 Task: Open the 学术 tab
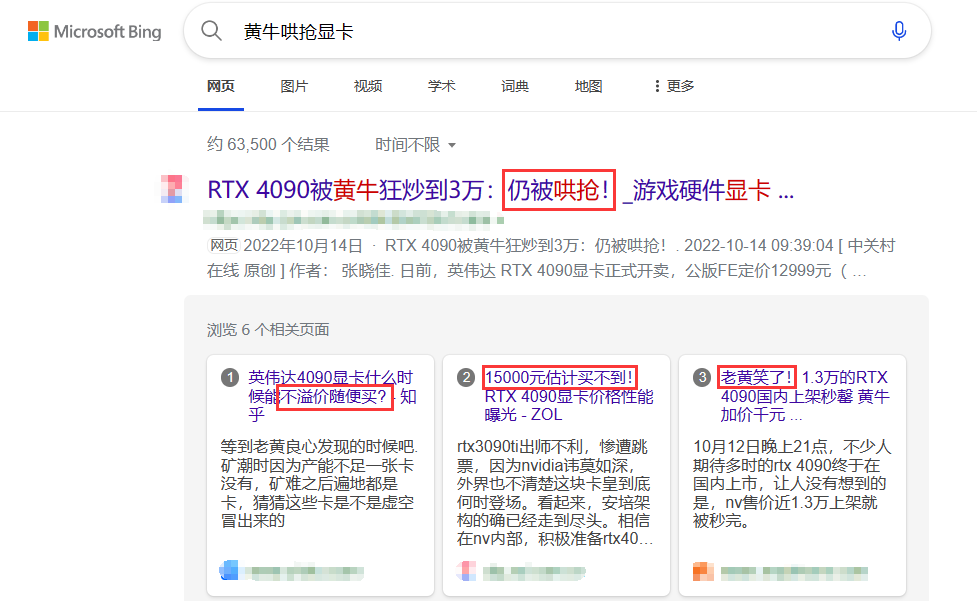click(441, 86)
